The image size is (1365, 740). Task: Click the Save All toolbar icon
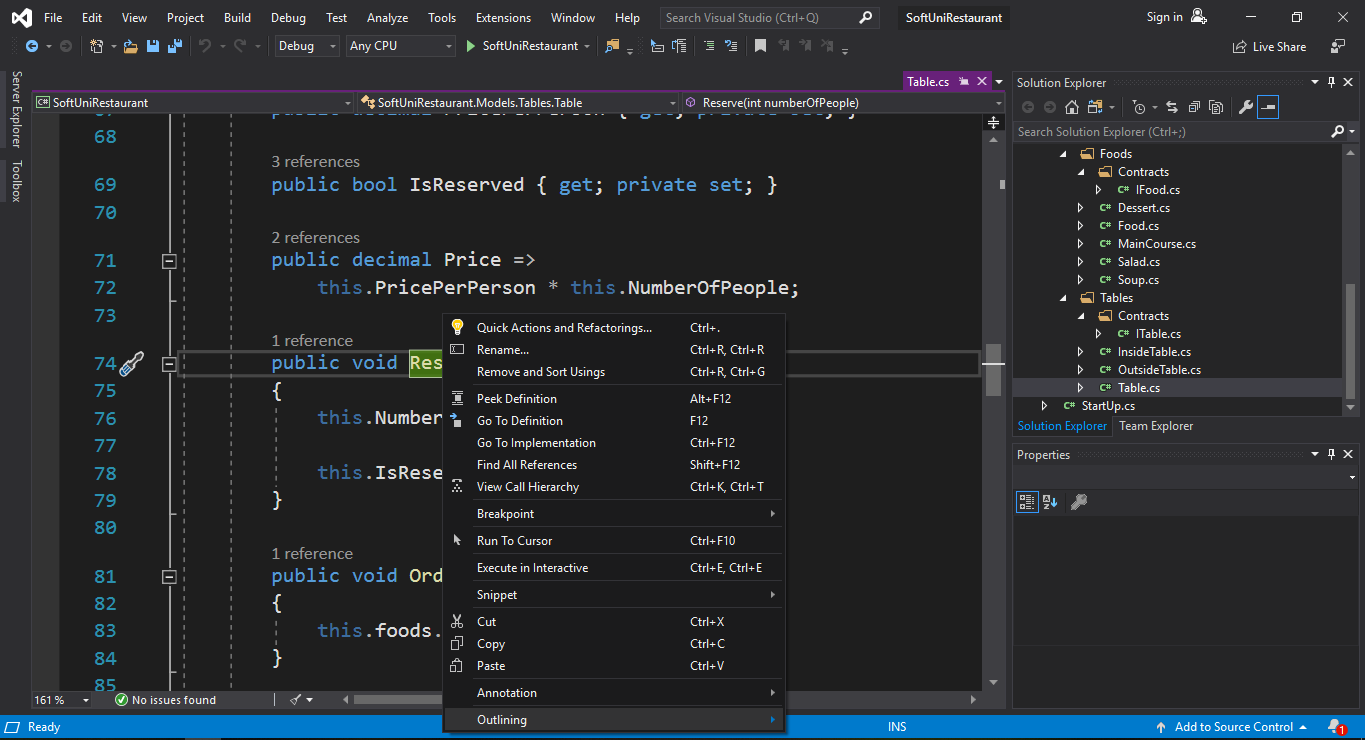tap(175, 46)
